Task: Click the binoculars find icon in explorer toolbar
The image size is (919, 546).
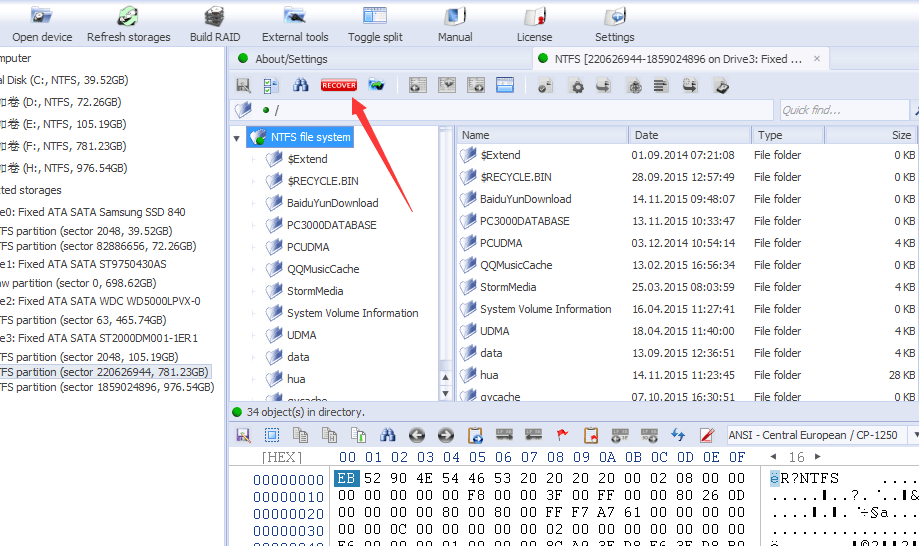Action: 300,86
